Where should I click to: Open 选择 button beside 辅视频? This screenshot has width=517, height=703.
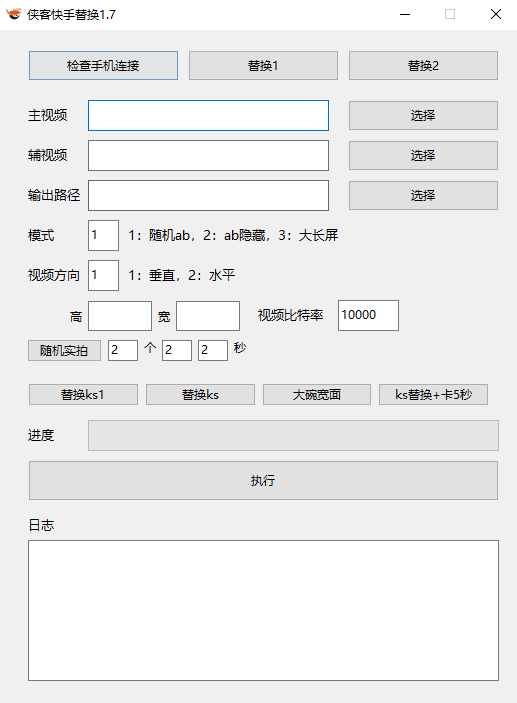click(x=423, y=156)
